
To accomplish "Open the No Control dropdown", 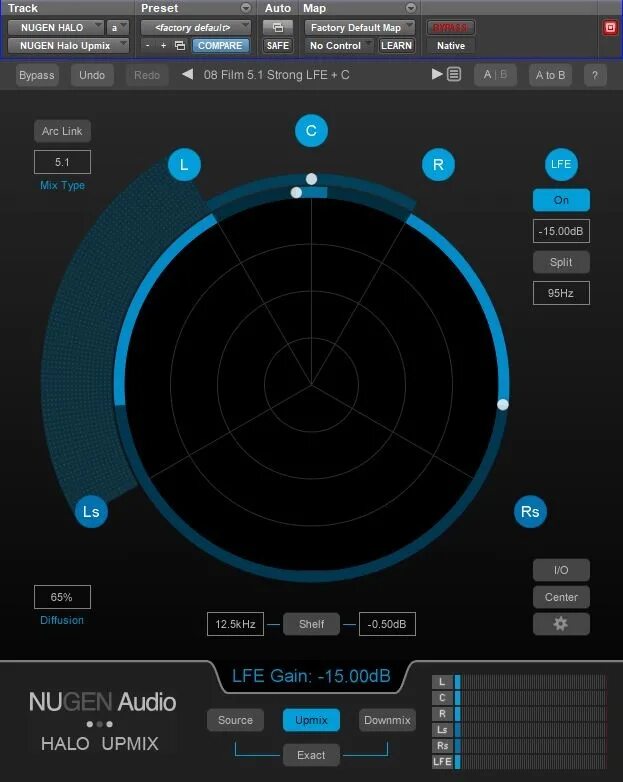I will 339,46.
